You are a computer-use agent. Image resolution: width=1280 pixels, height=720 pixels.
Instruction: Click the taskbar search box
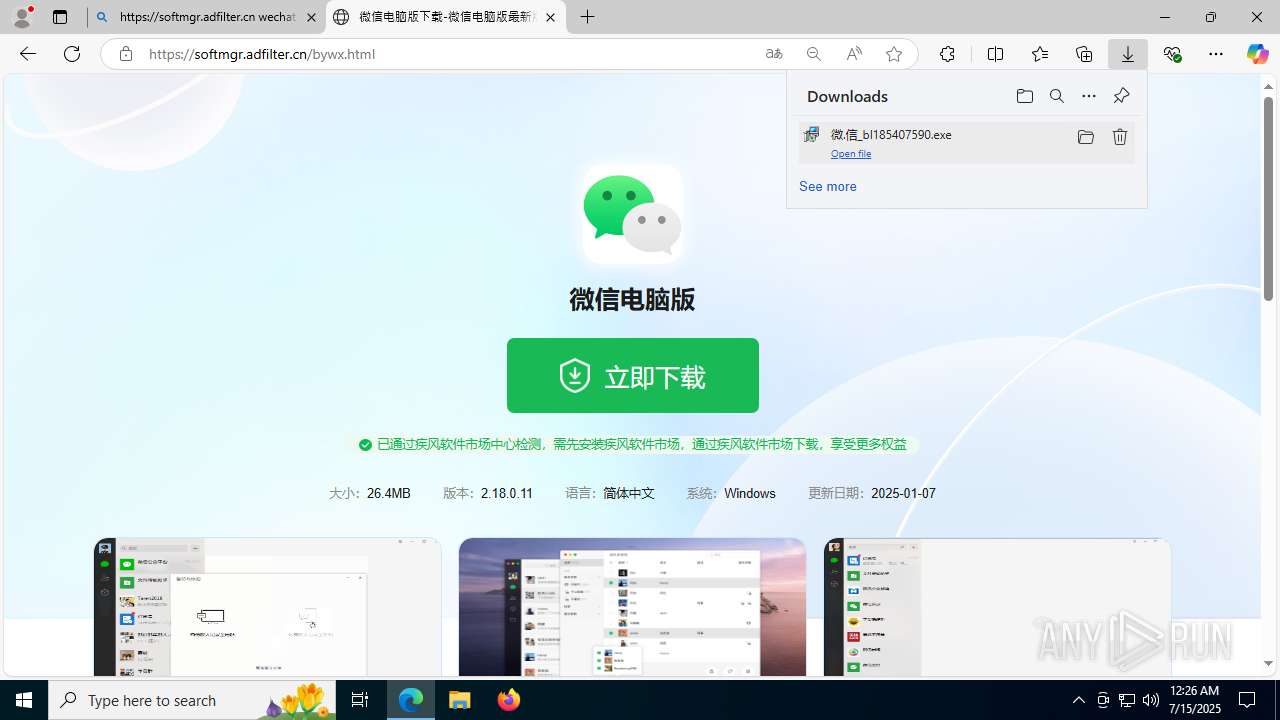[192, 700]
